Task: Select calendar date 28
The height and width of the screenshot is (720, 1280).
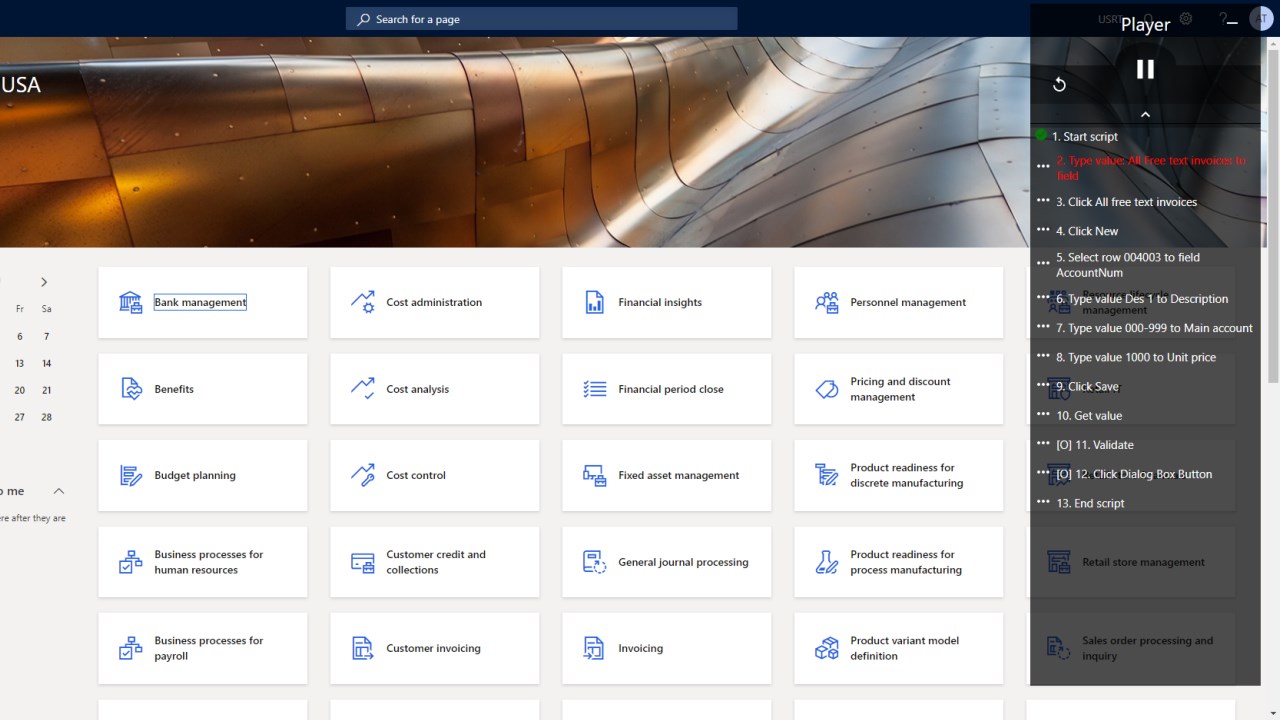Action: [46, 417]
